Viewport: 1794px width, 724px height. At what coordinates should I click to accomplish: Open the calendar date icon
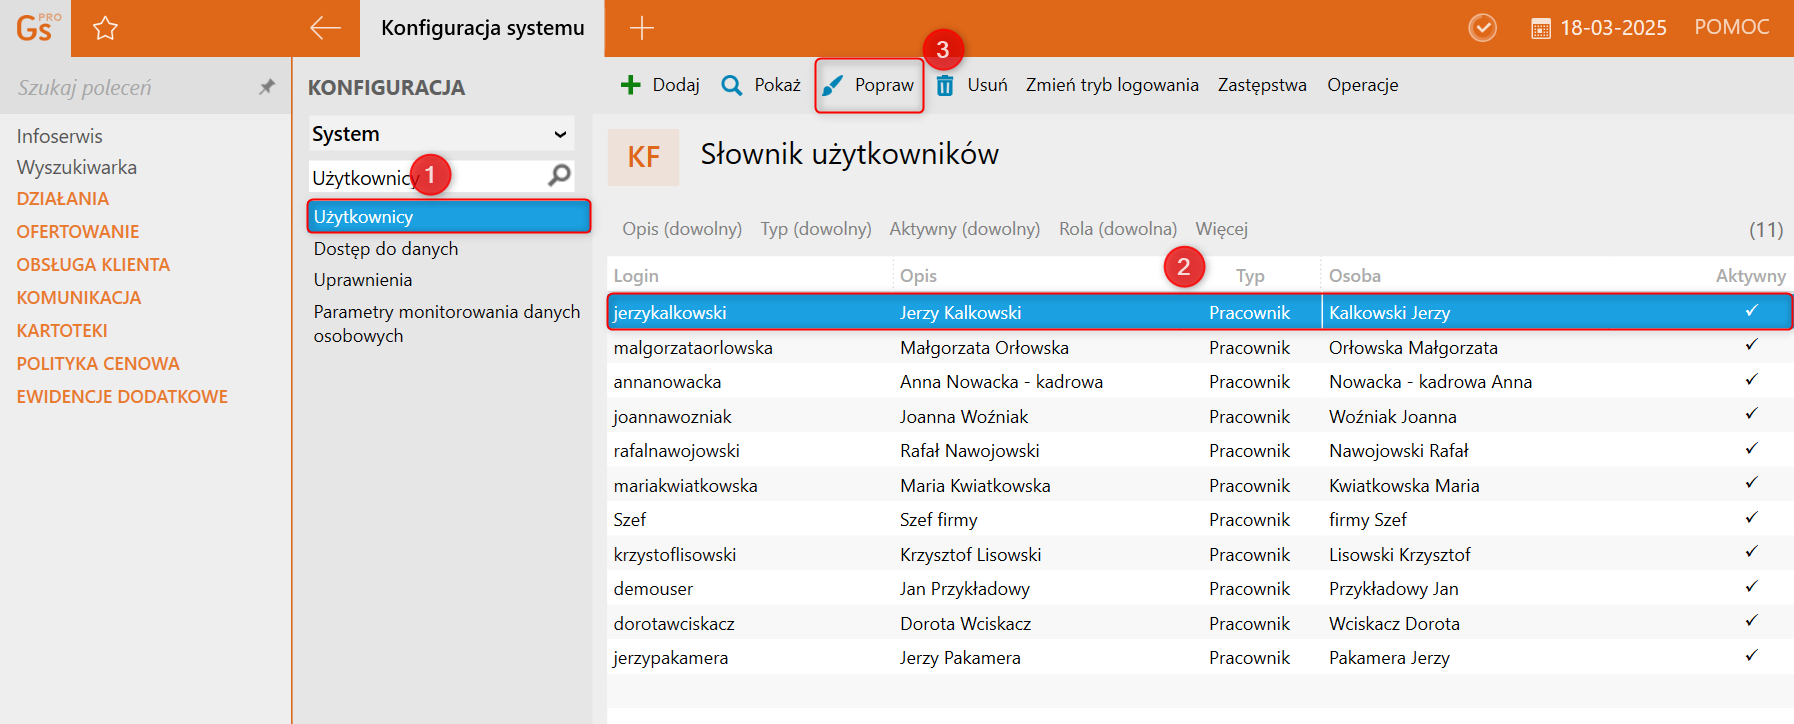(x=1541, y=28)
